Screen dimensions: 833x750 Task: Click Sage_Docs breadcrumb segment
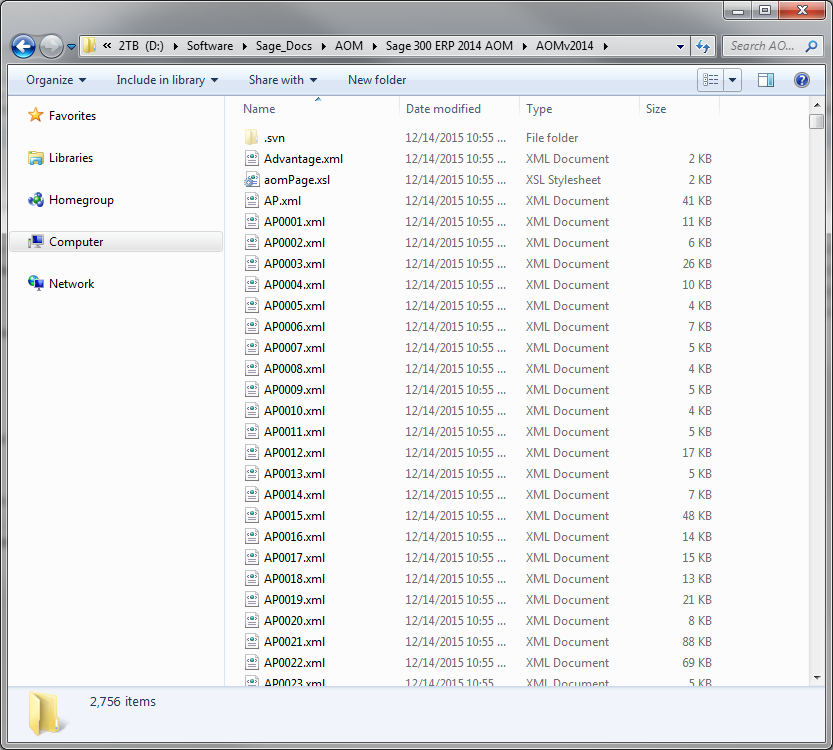284,46
